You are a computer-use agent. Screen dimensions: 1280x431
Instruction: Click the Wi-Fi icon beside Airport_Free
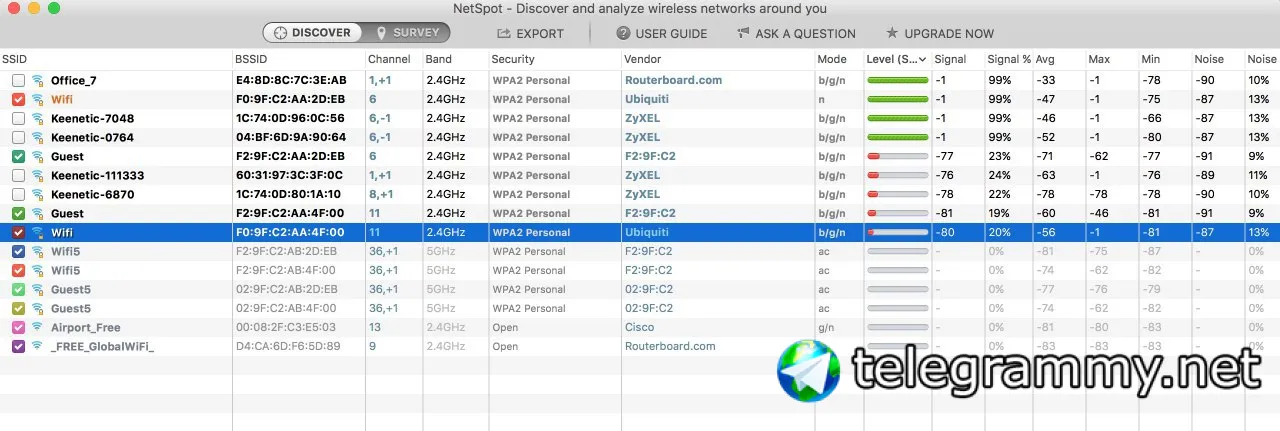38,327
